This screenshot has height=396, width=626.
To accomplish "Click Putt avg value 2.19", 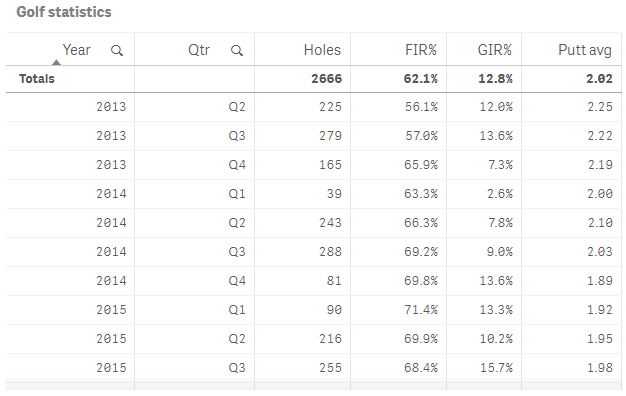I will (x=600, y=165).
